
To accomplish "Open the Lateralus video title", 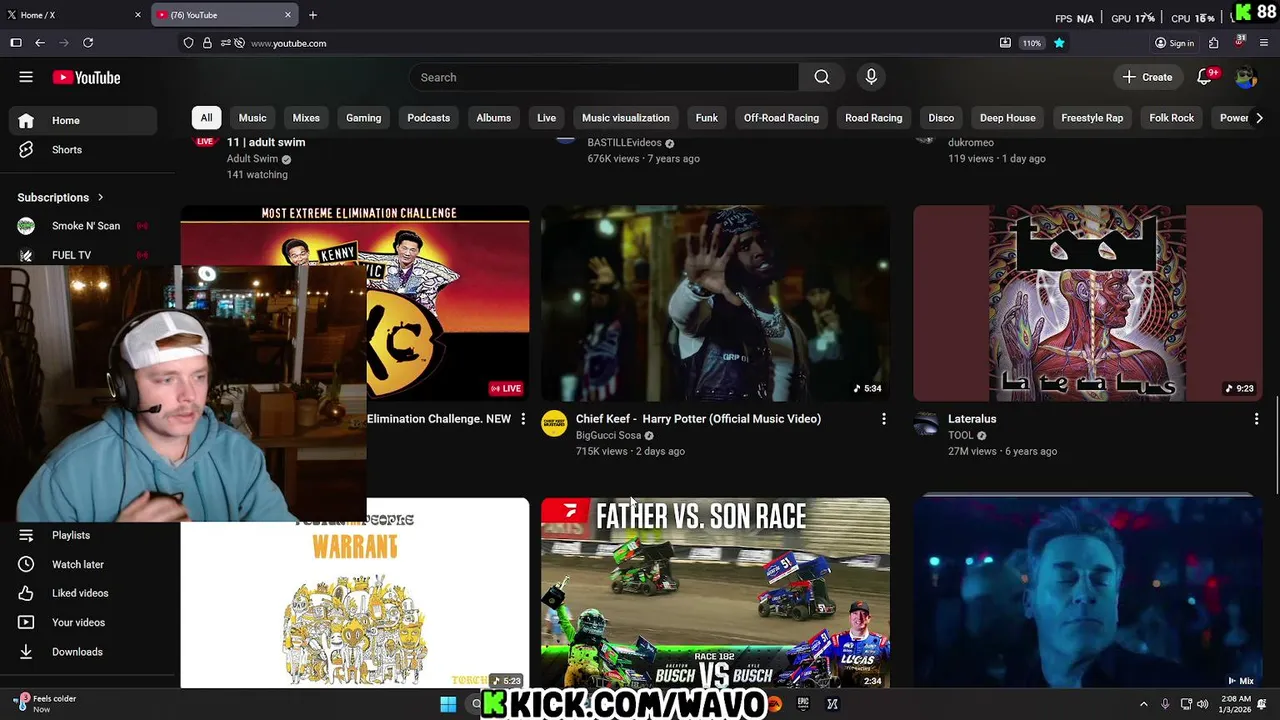I will tap(972, 419).
